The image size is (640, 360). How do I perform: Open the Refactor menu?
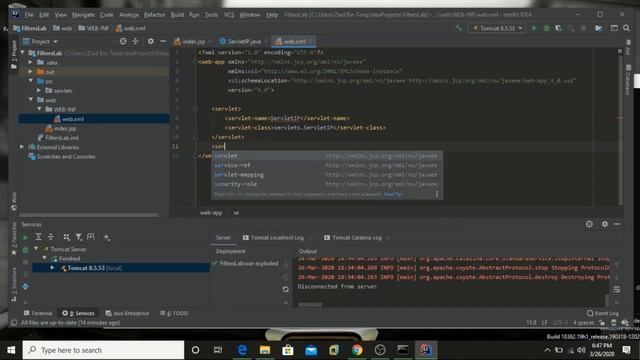click(x=154, y=15)
